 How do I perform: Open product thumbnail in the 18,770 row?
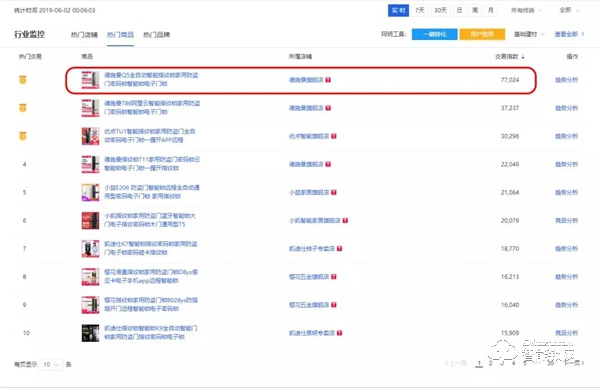coord(90,249)
